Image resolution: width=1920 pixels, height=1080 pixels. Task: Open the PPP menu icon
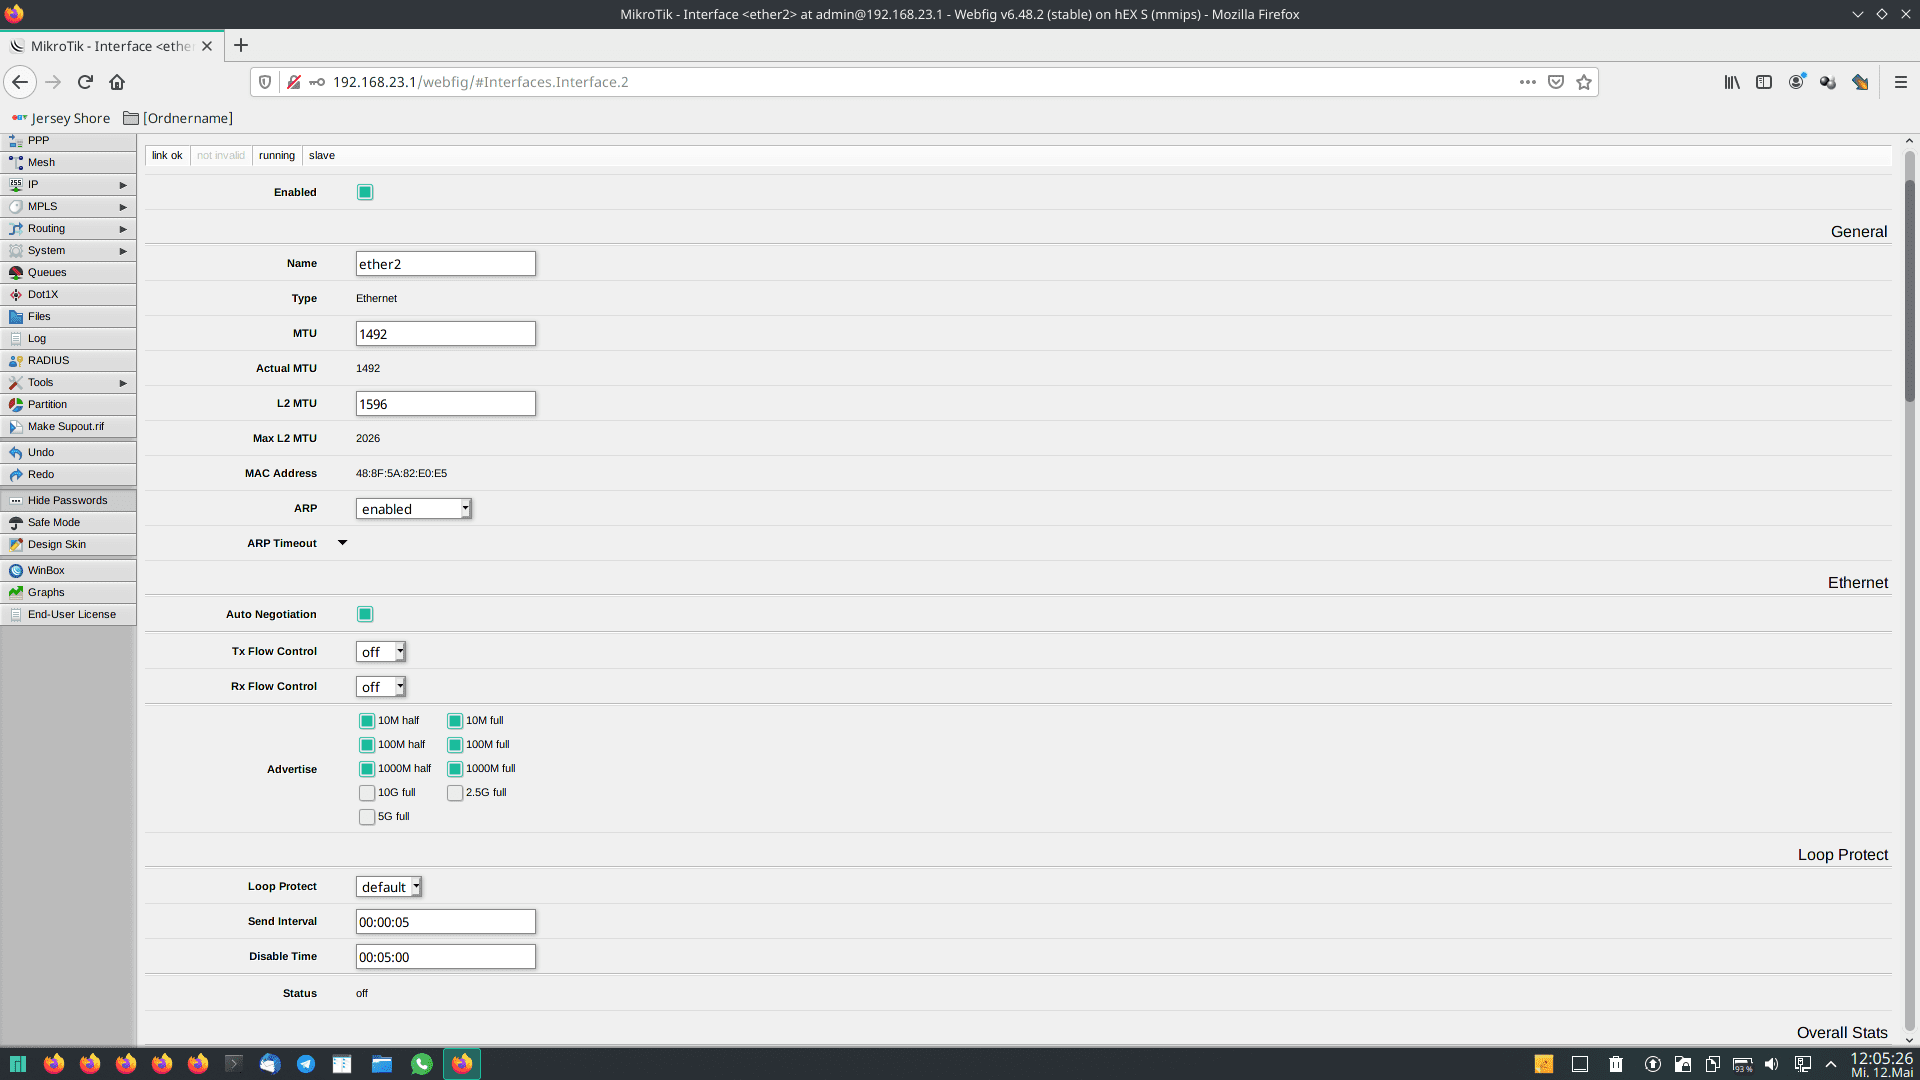click(16, 141)
